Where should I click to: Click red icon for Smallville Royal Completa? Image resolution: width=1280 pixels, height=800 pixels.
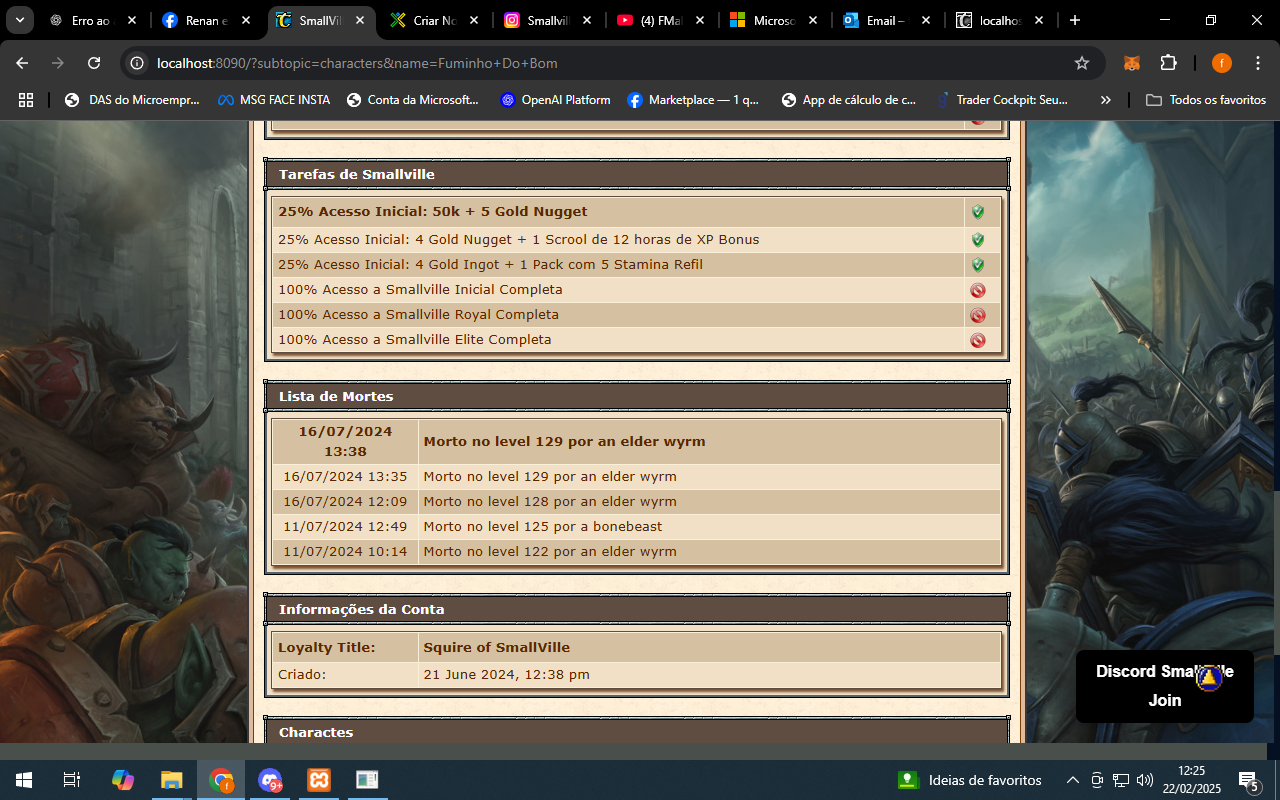click(x=978, y=315)
